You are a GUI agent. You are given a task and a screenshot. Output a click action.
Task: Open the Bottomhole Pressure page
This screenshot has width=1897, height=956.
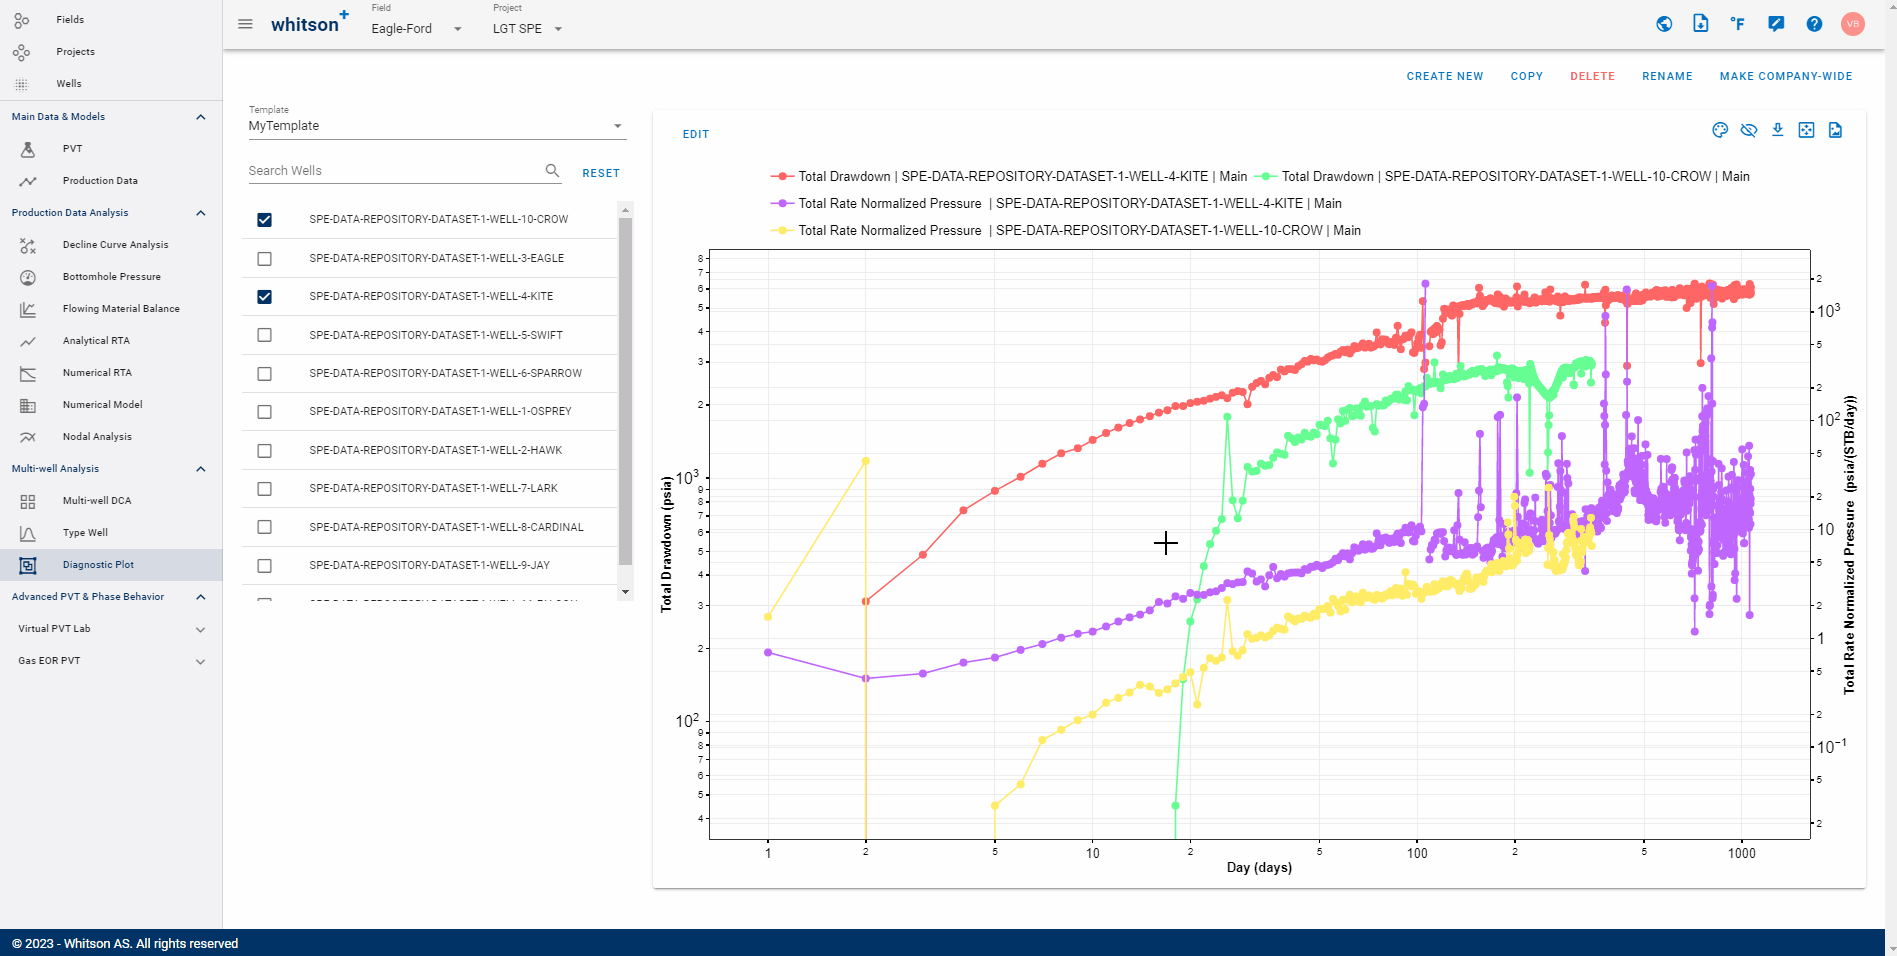(111, 277)
